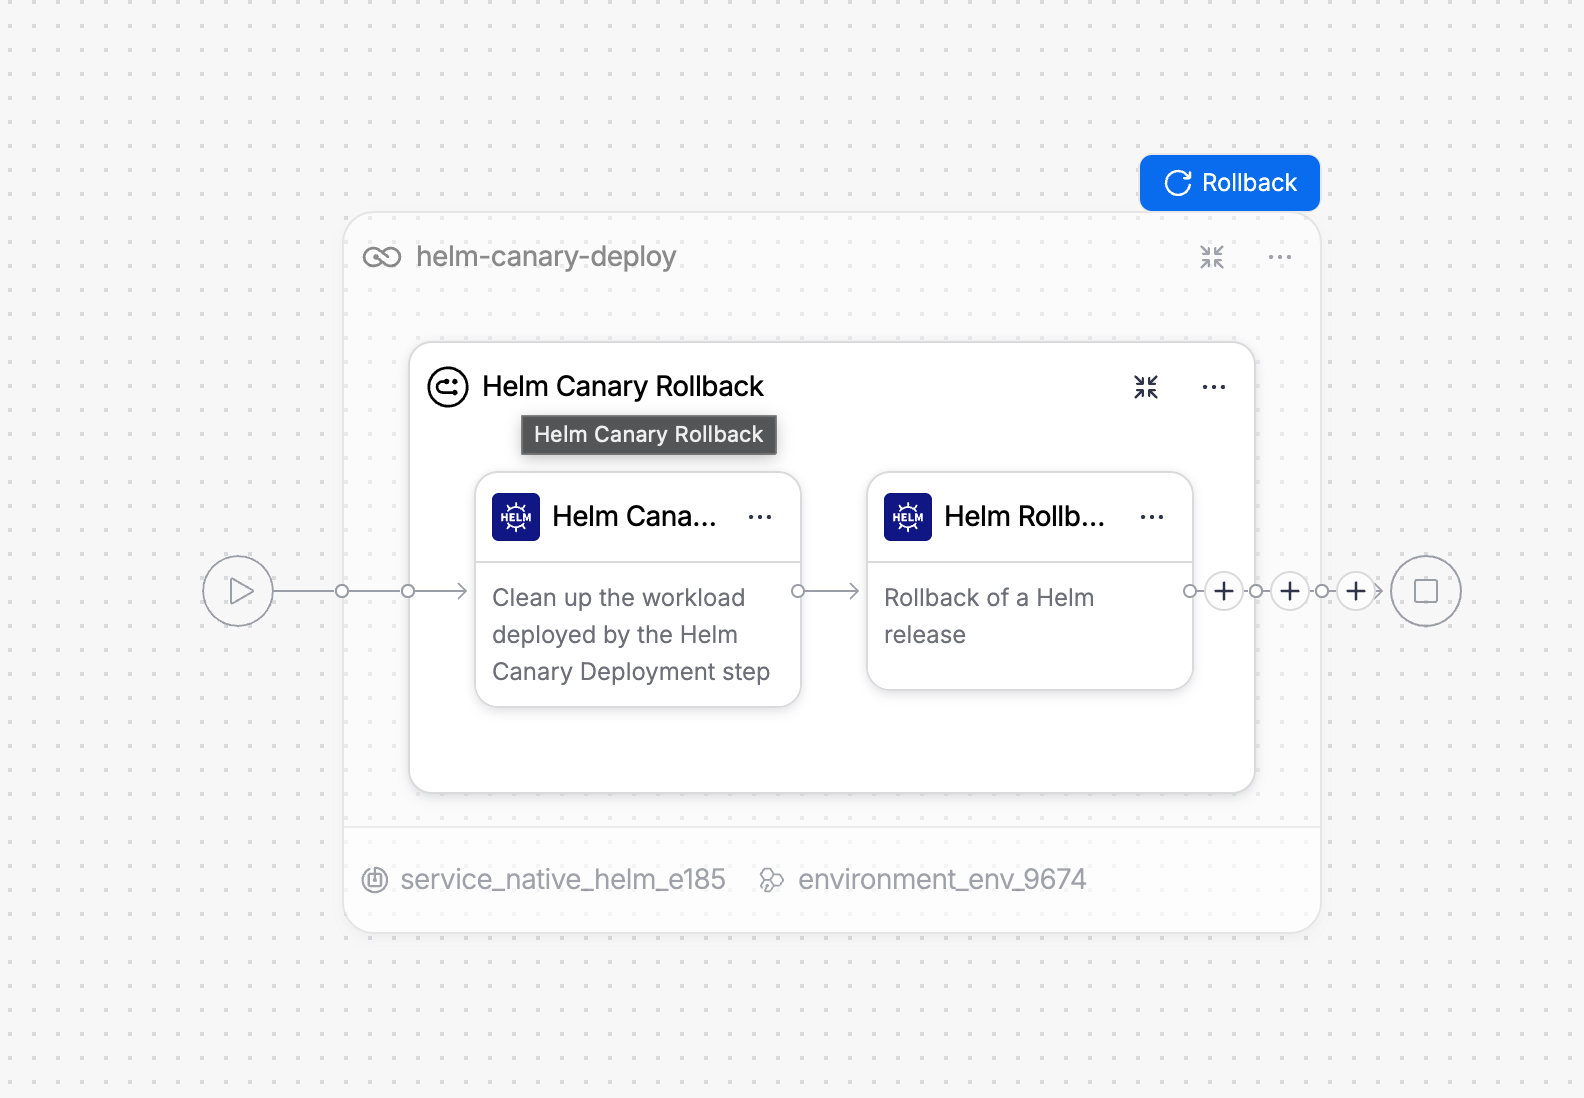This screenshot has width=1584, height=1098.
Task: Click 'Rollback of a Helm release' description
Action: [989, 616]
